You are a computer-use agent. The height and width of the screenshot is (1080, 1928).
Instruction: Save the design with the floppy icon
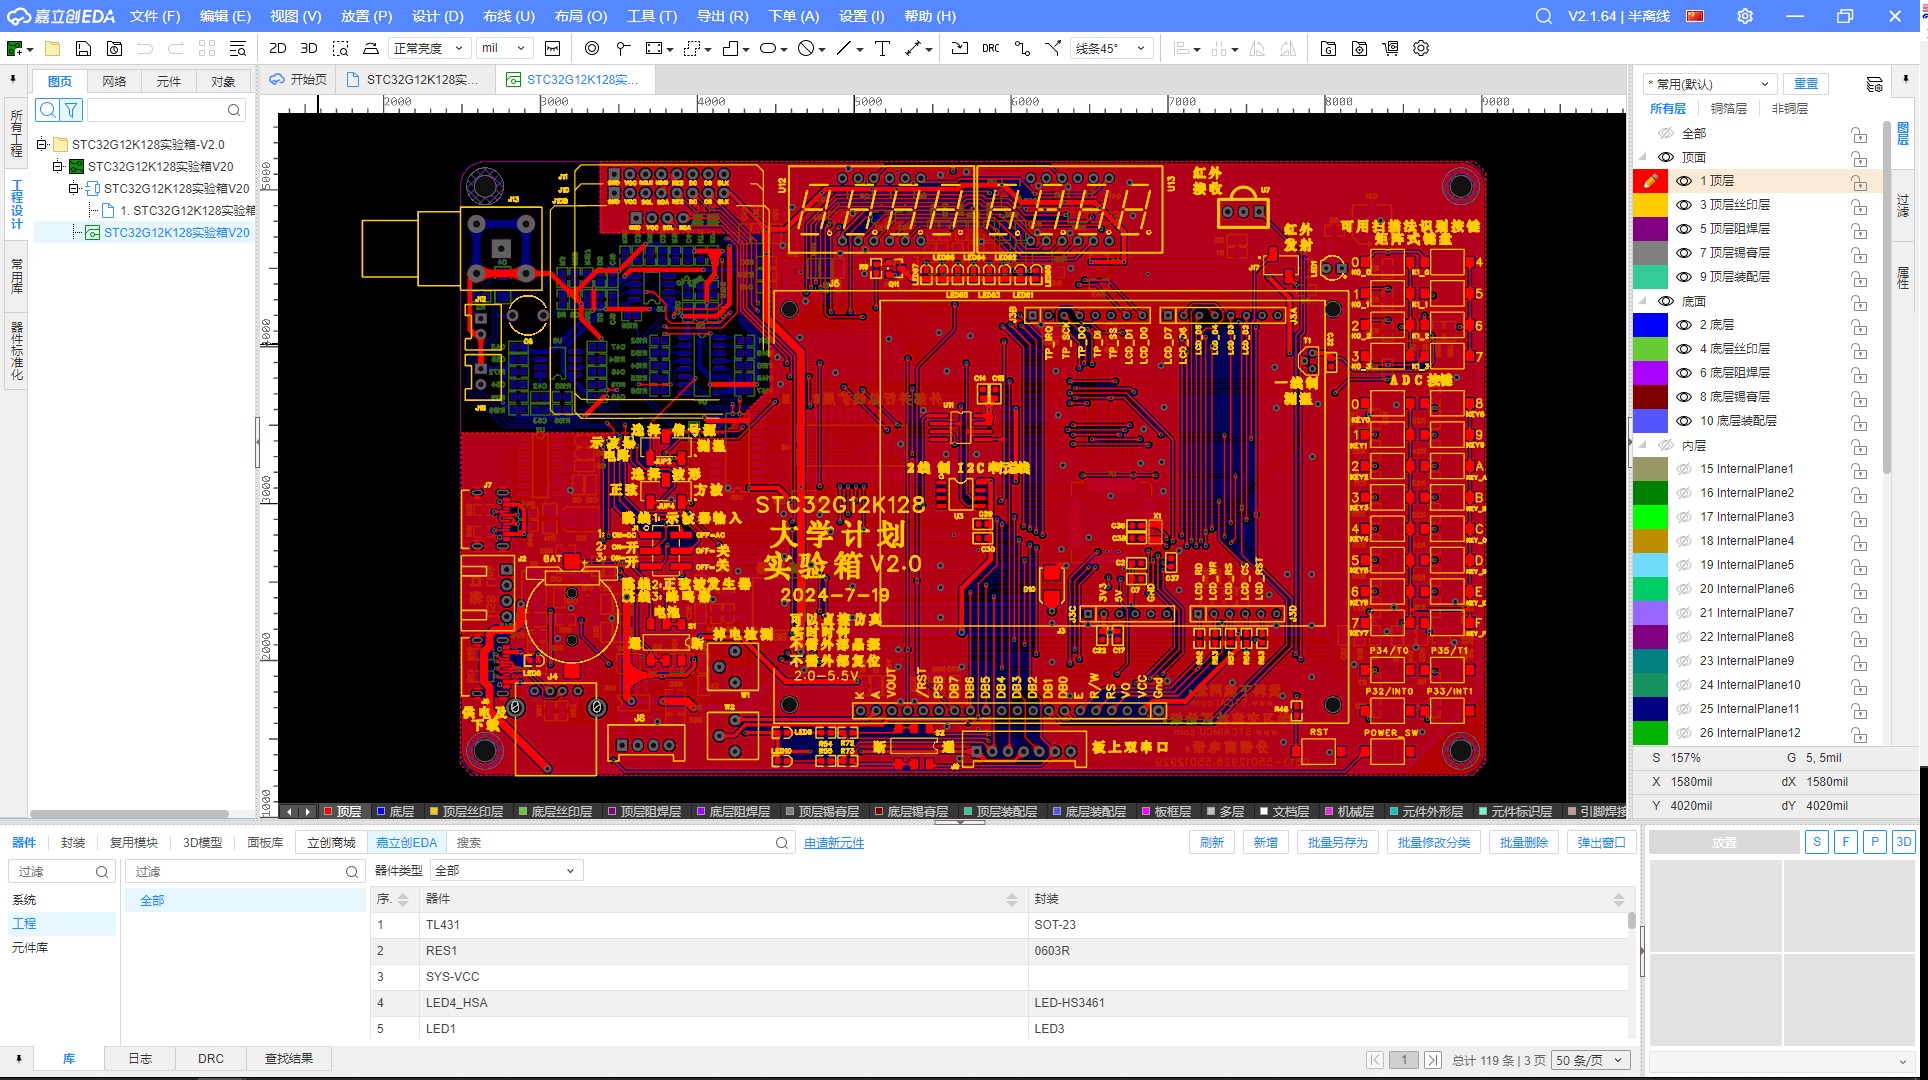click(x=84, y=48)
